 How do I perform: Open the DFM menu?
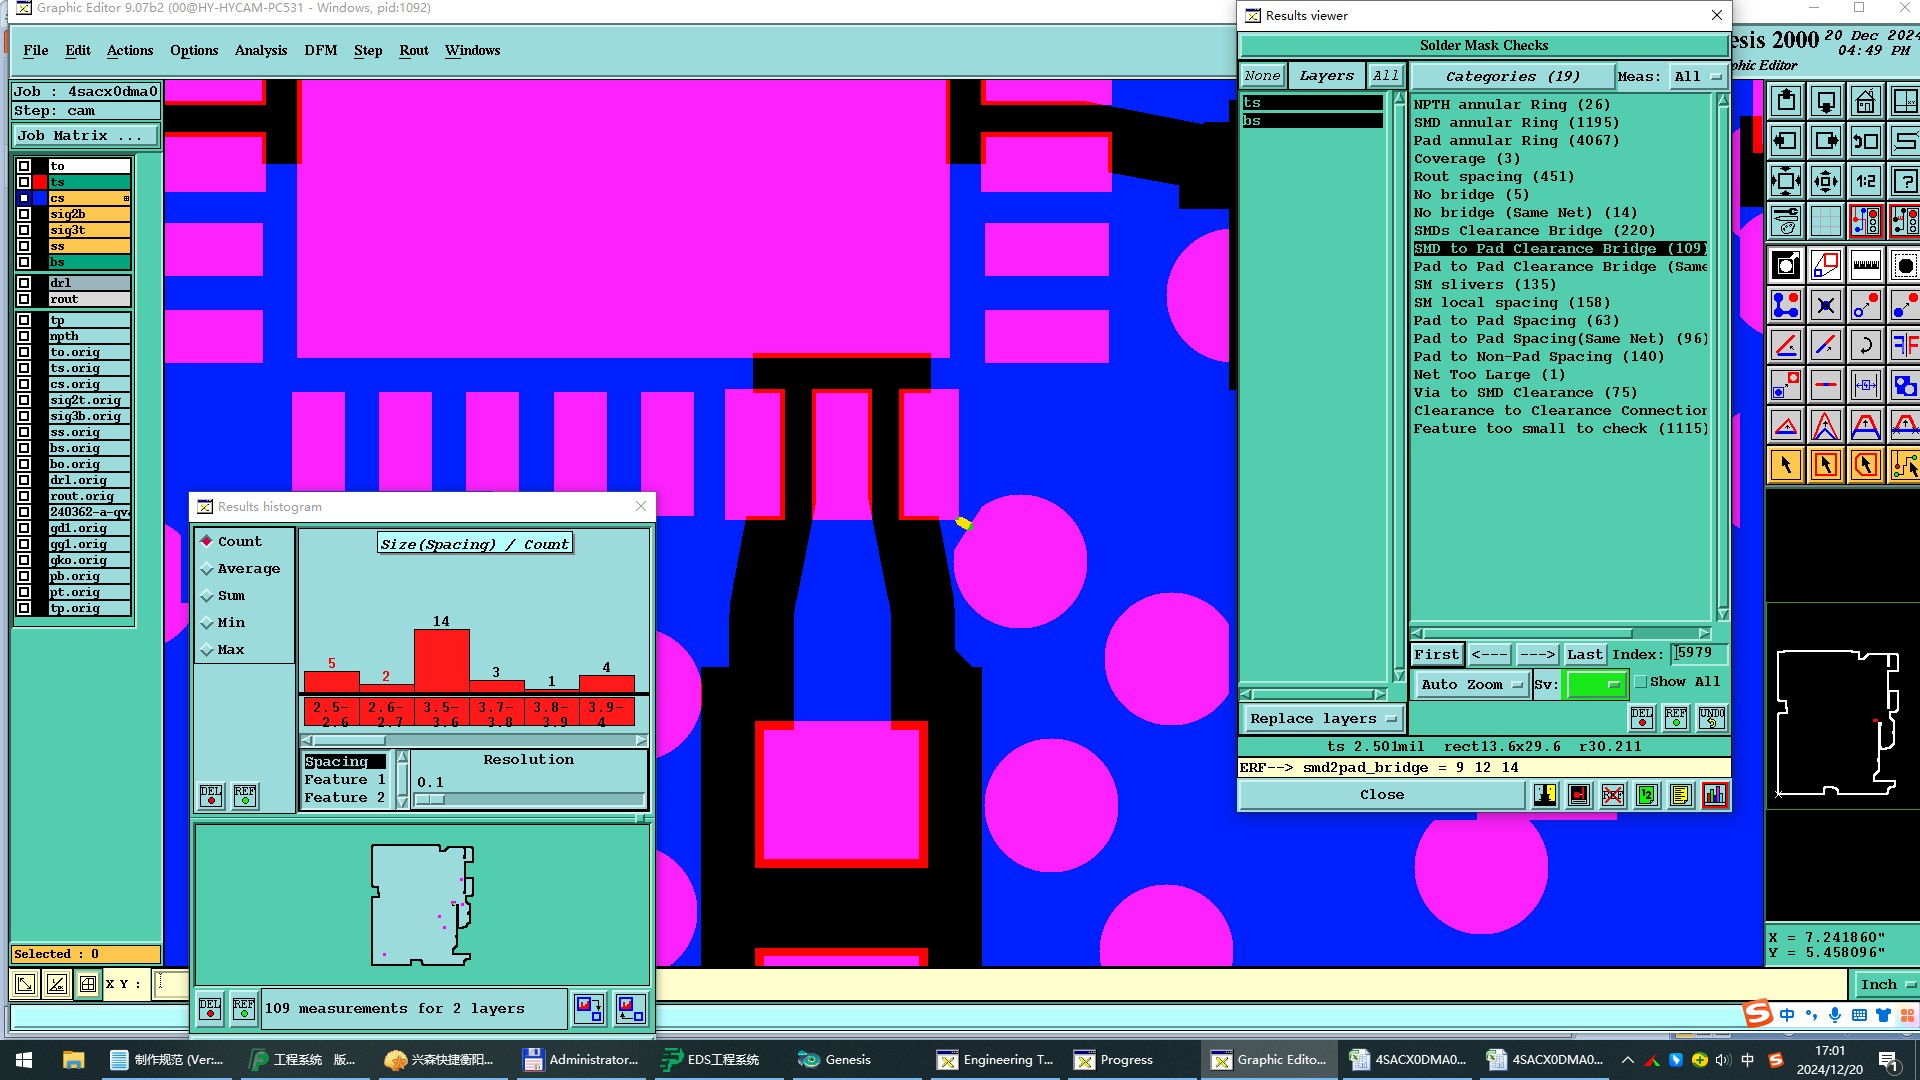pos(320,50)
